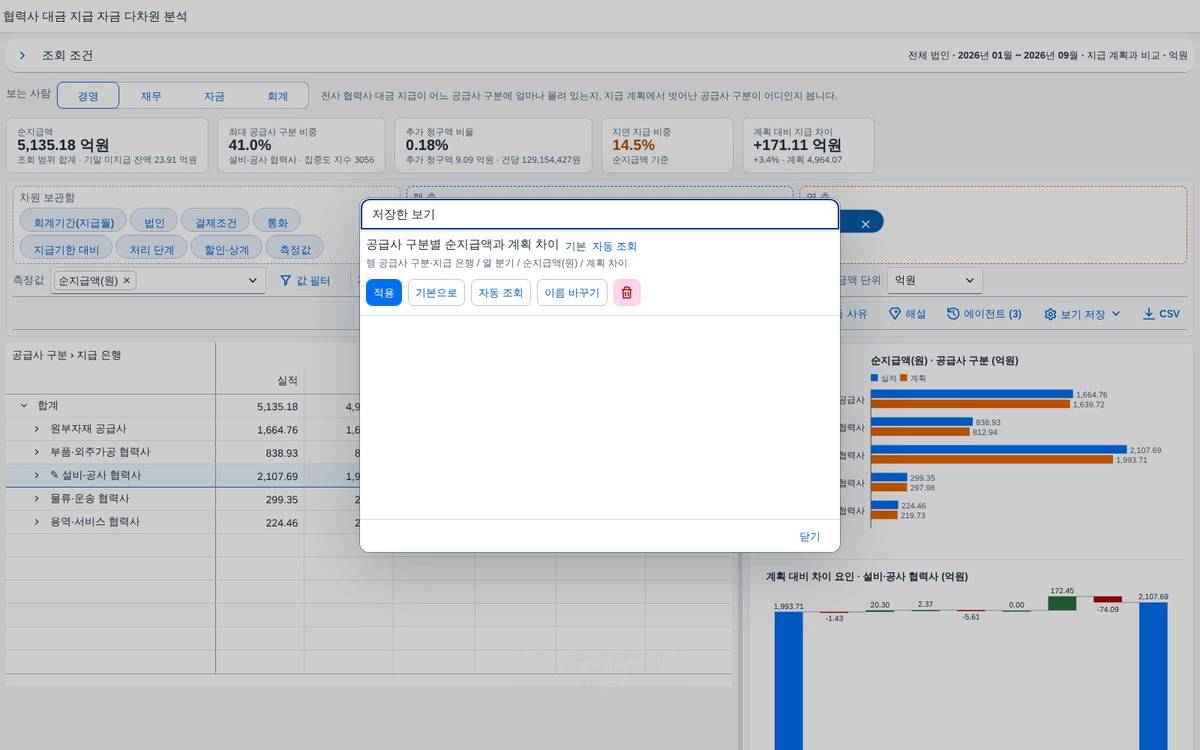The width and height of the screenshot is (1200, 750).
Task: Collapse the 합계 total row
Action: [x=24, y=406]
